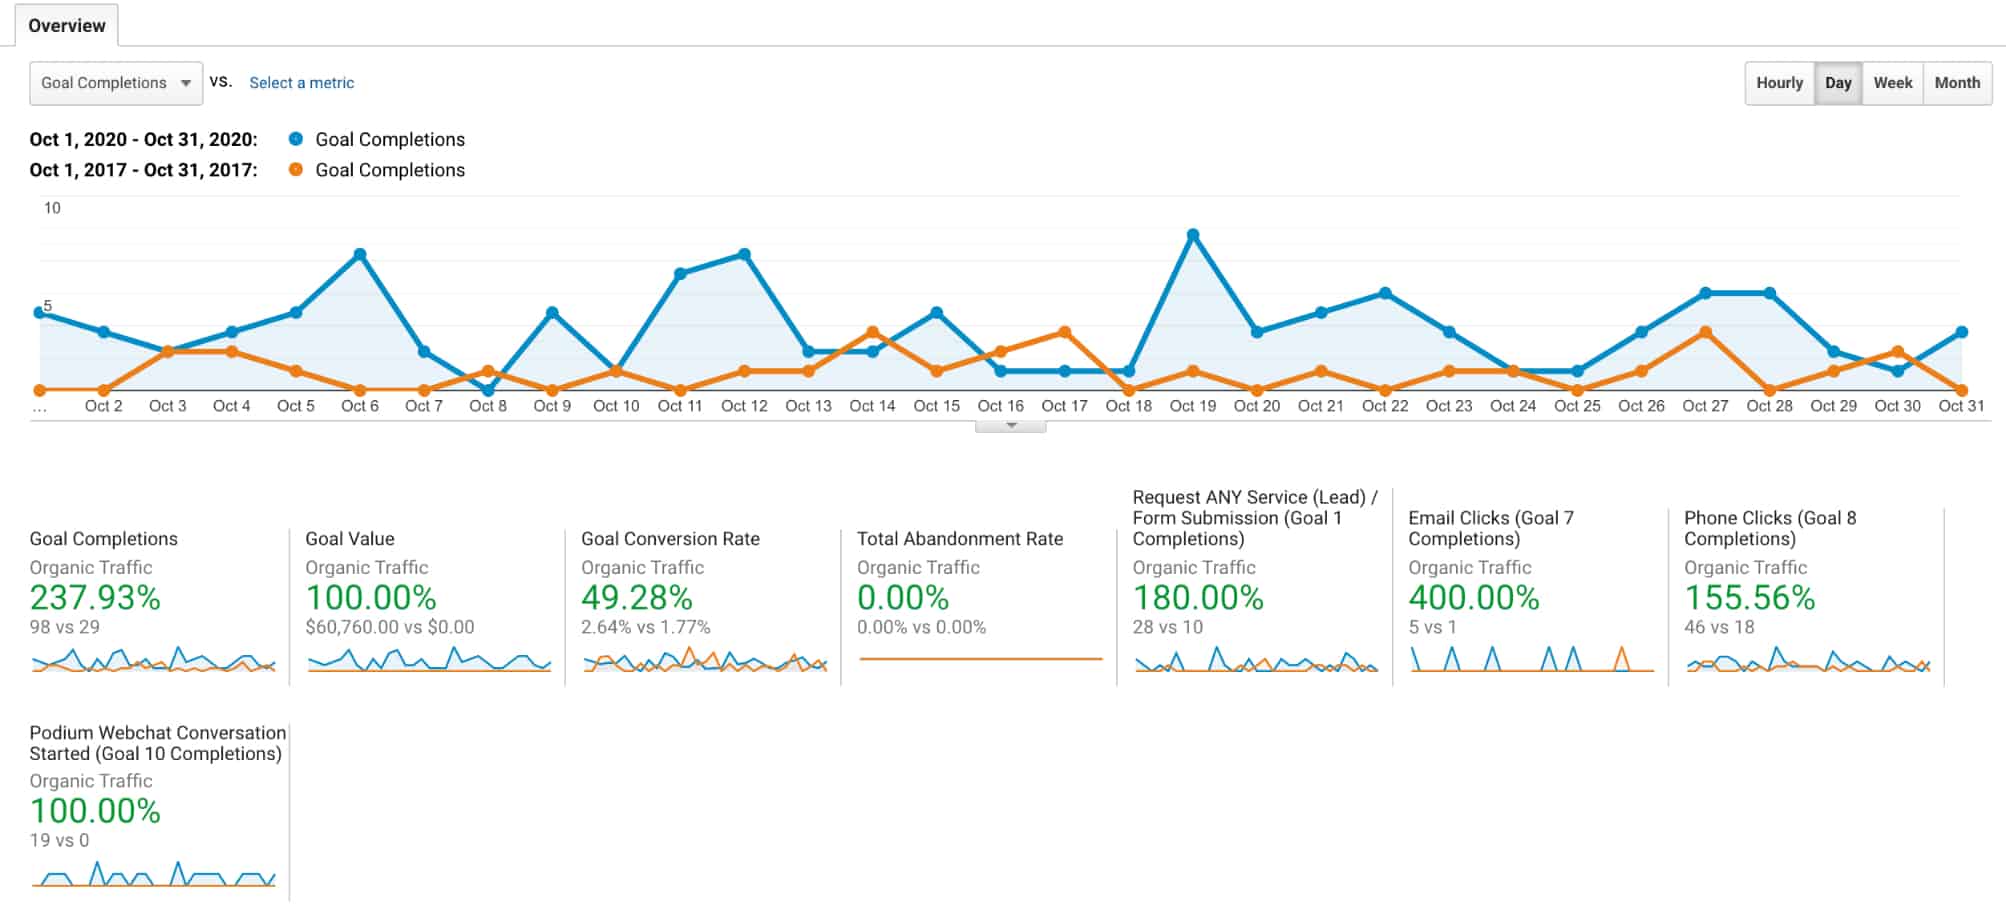Select the Email Clicks sparkline

(1532, 659)
